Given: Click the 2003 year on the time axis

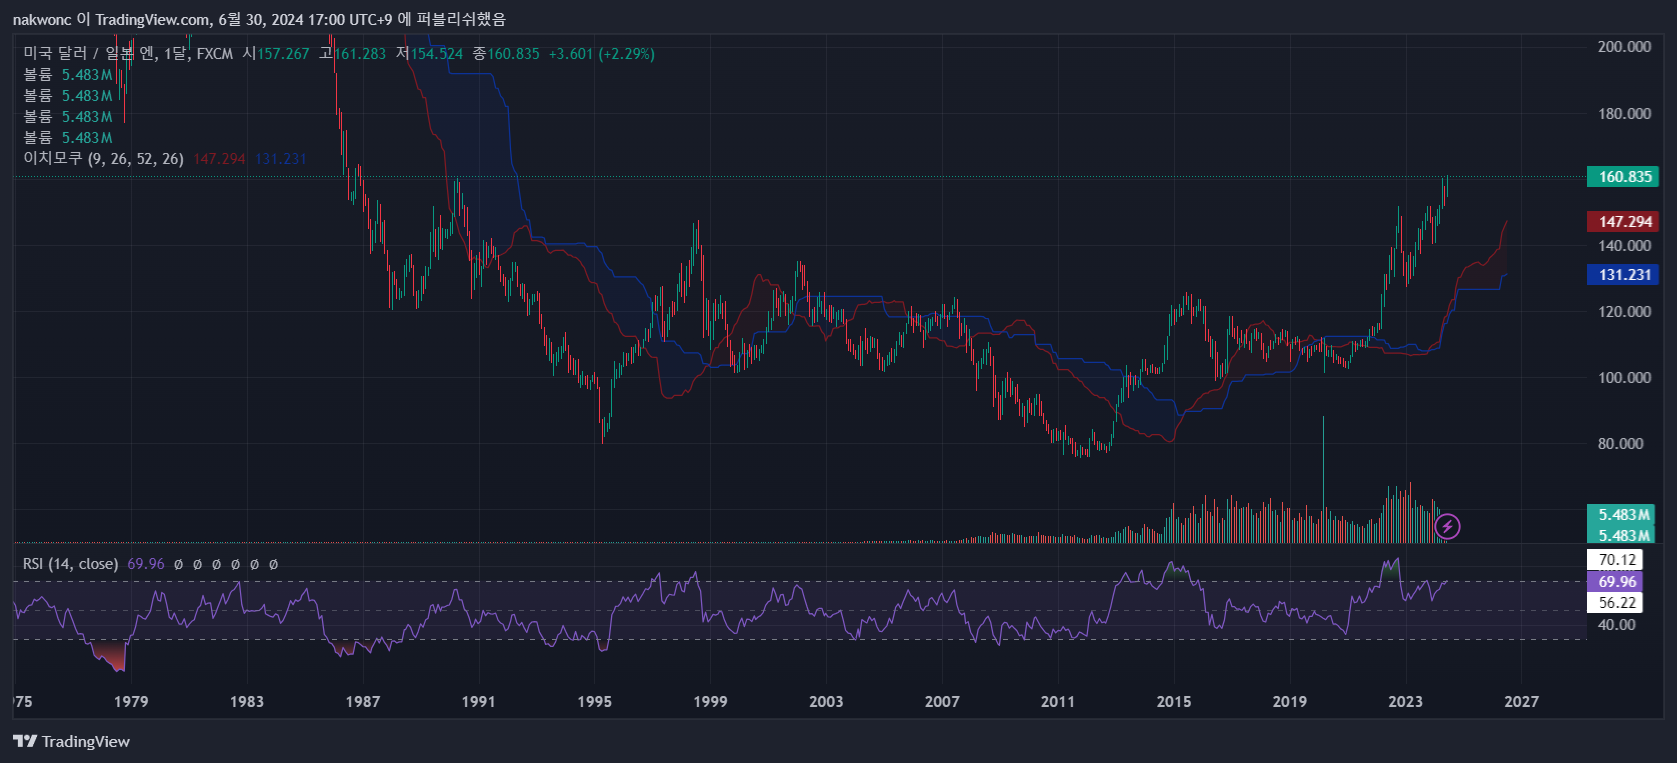Looking at the screenshot, I should 826,701.
